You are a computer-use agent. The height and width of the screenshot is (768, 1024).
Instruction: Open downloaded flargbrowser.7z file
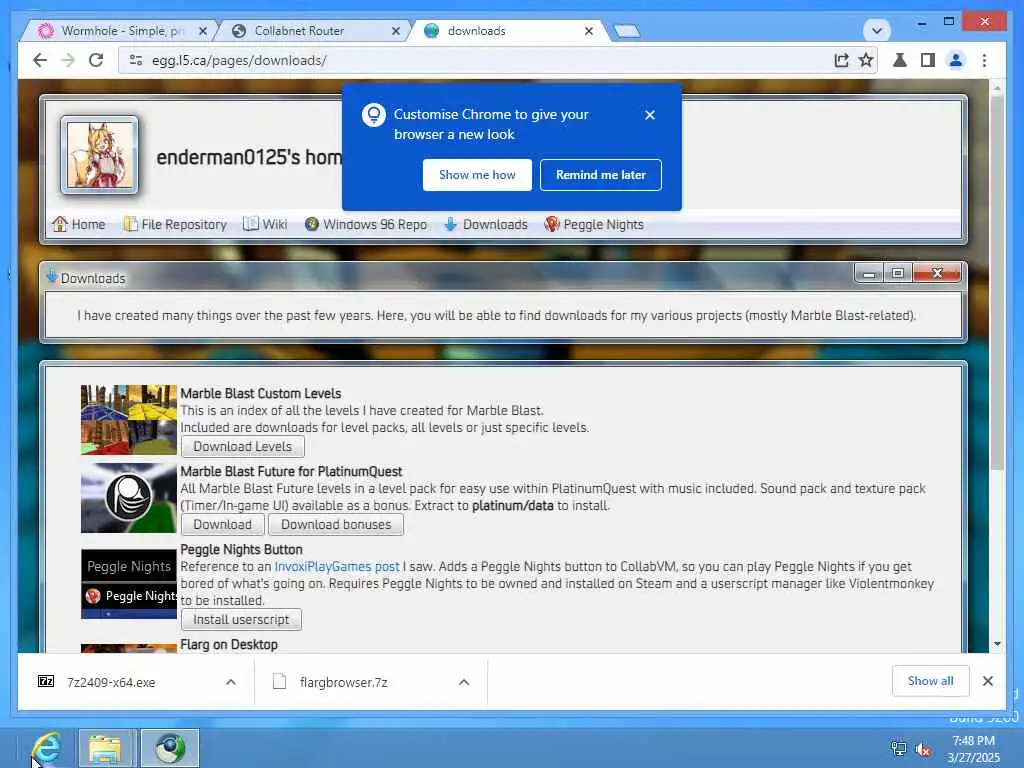pos(344,682)
